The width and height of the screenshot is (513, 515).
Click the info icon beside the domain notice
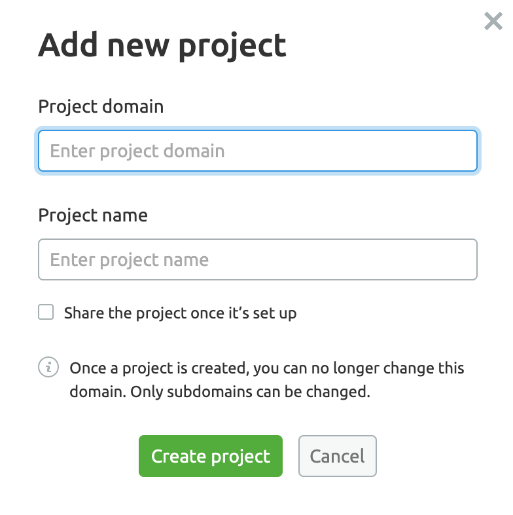click(48, 367)
